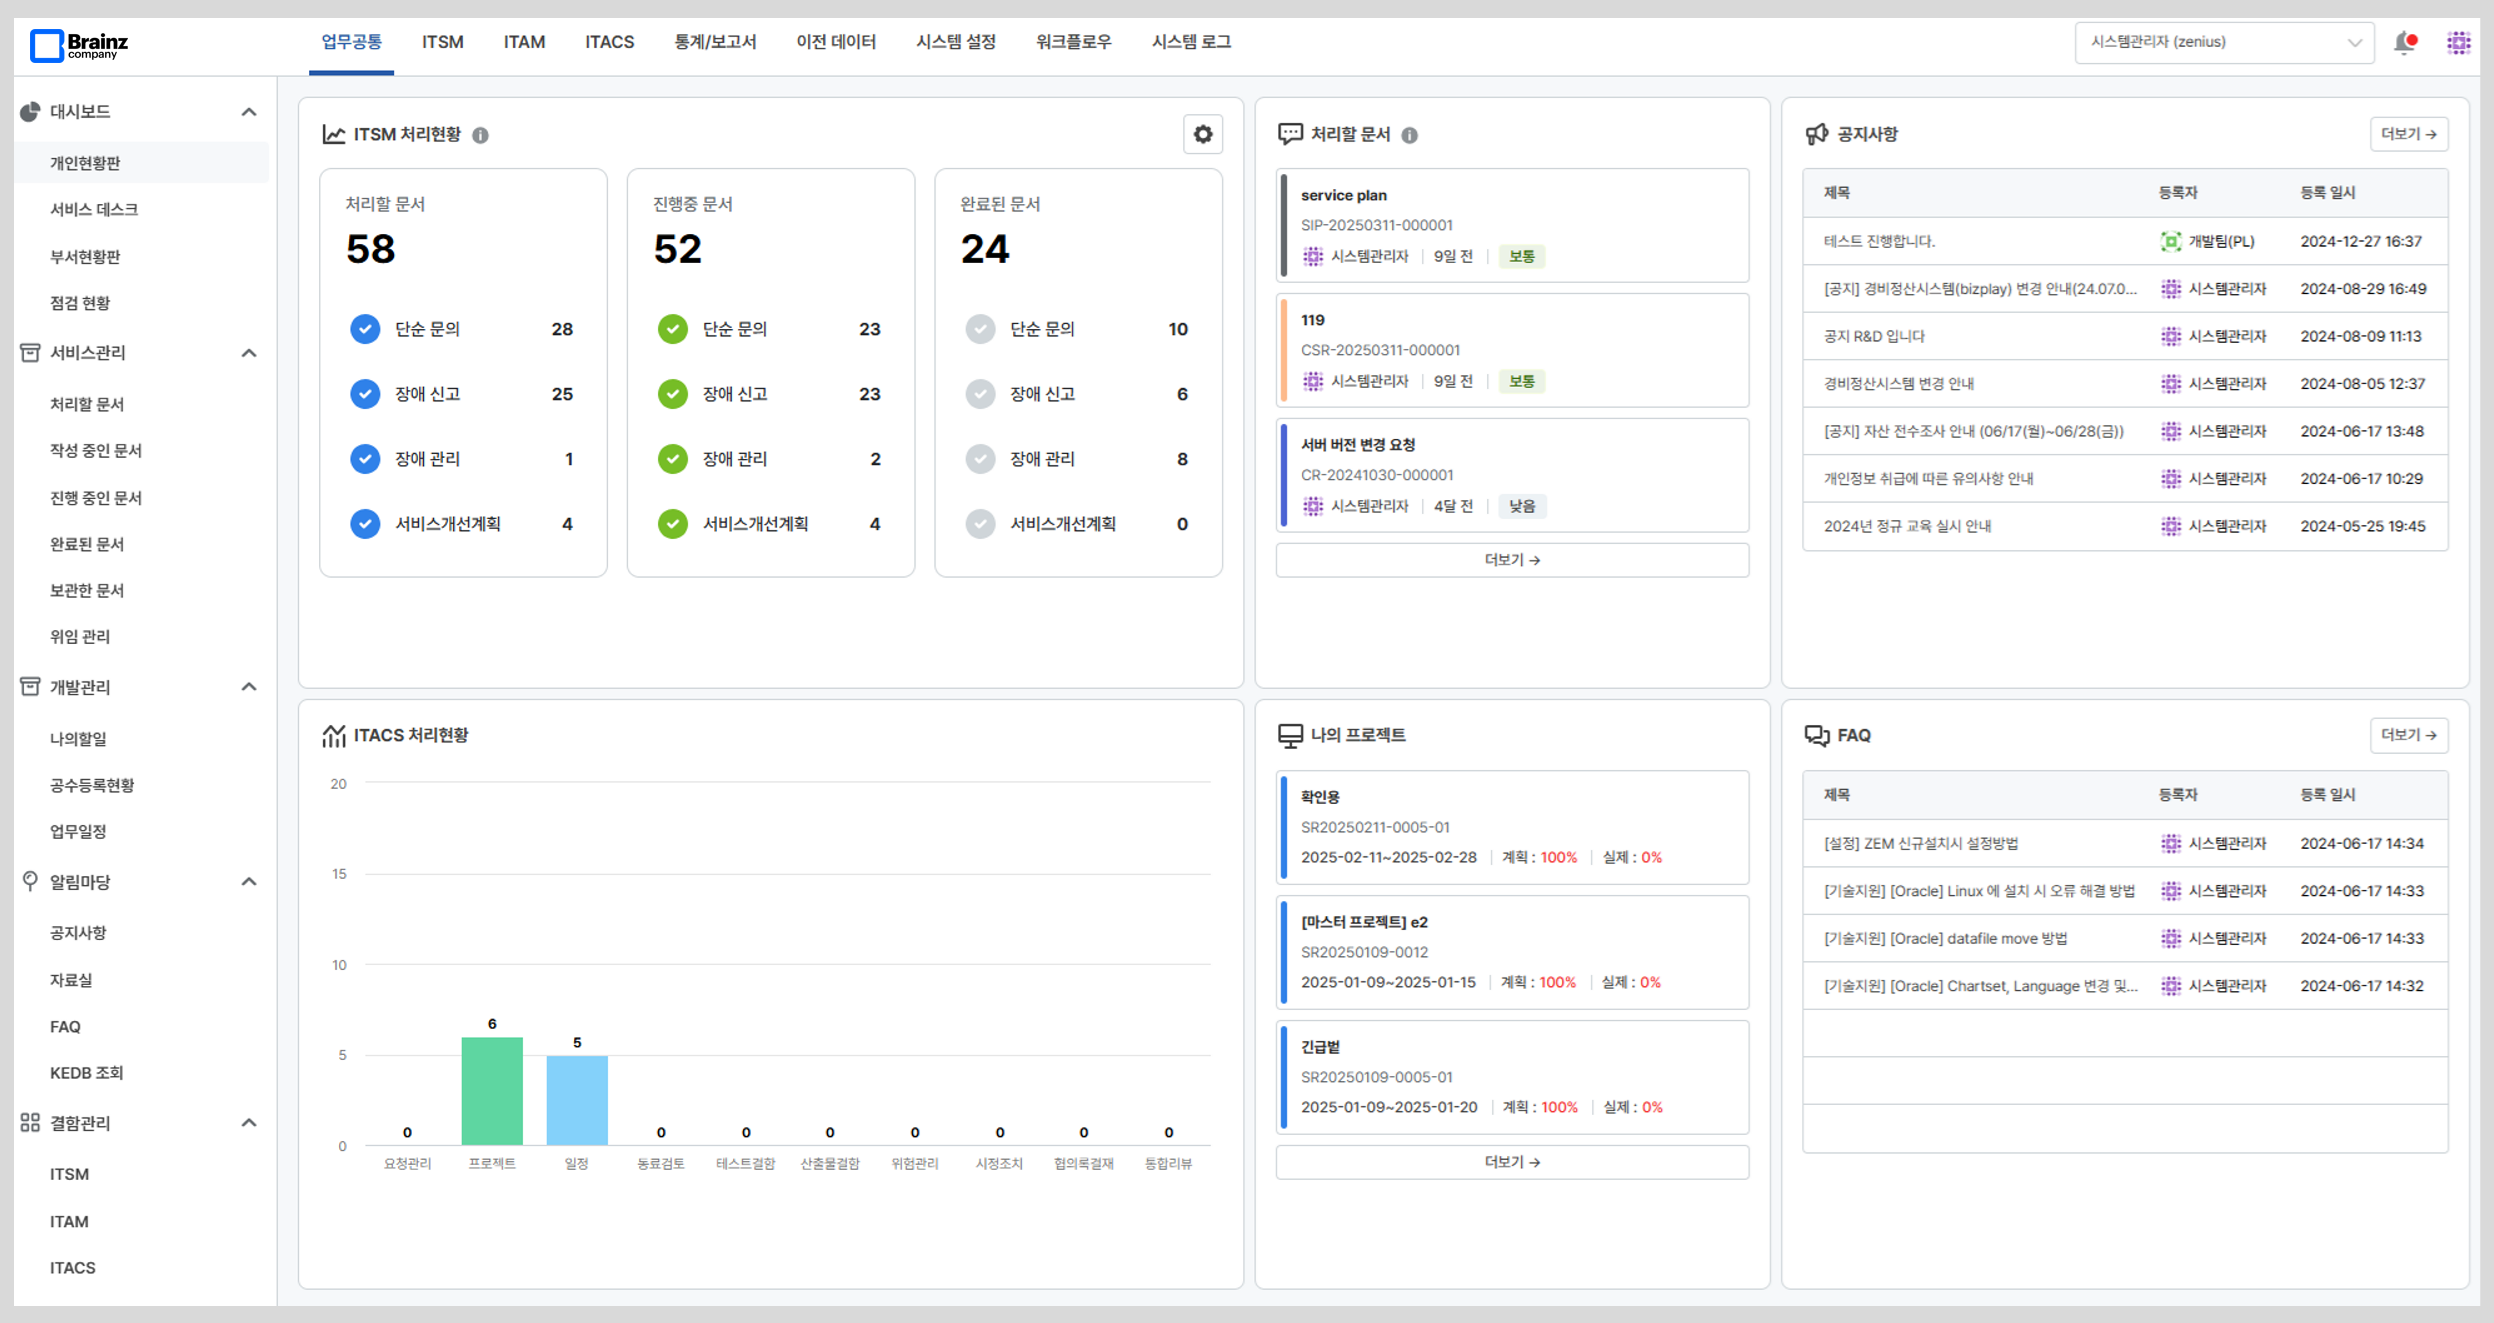2494x1323 pixels.
Task: Open FAQ [설정] ZEM 신규설치시 설정방법
Action: (x=1921, y=843)
